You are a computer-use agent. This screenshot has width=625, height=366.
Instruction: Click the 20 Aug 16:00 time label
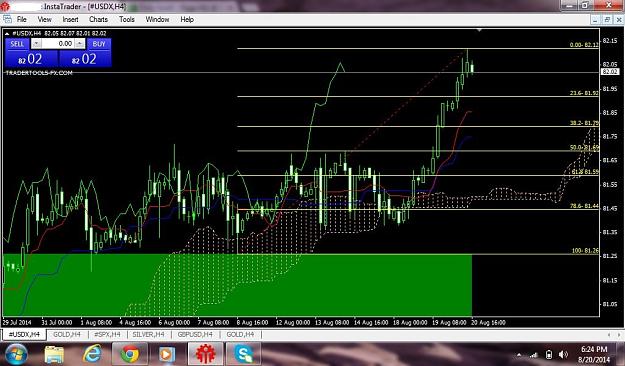(x=488, y=322)
